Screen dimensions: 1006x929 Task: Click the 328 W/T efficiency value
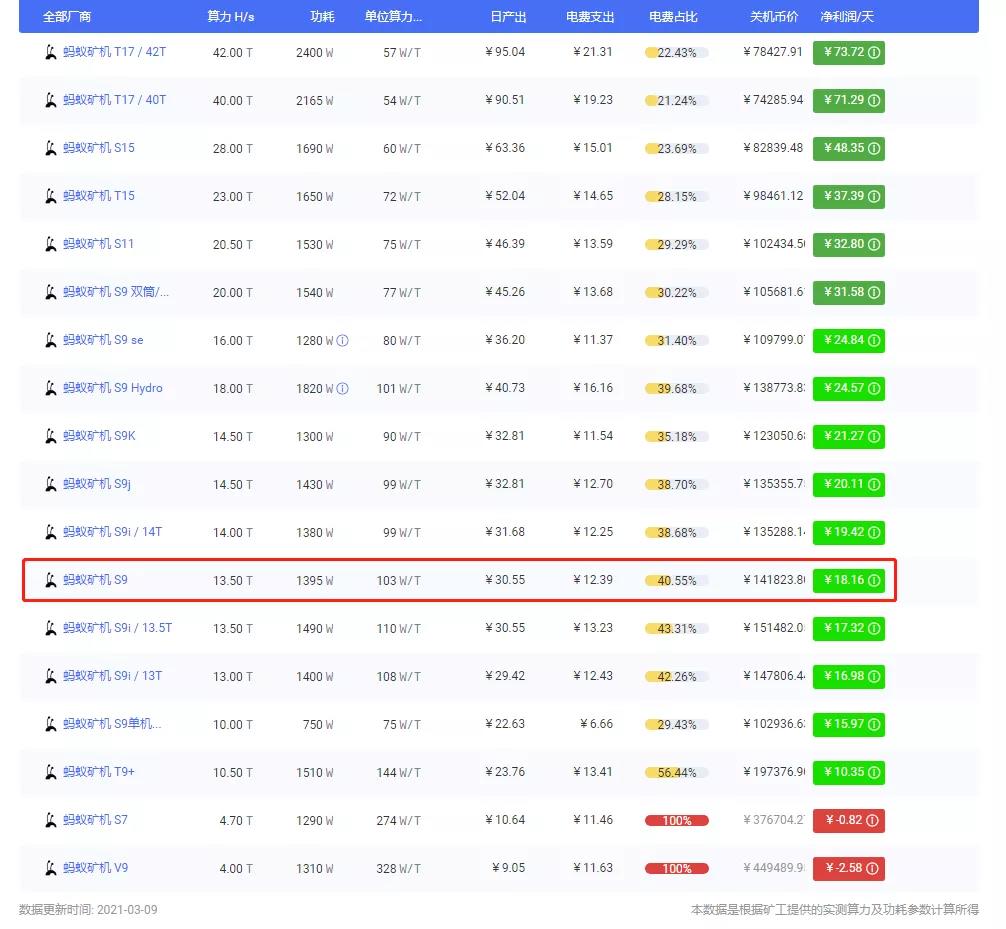tap(398, 869)
